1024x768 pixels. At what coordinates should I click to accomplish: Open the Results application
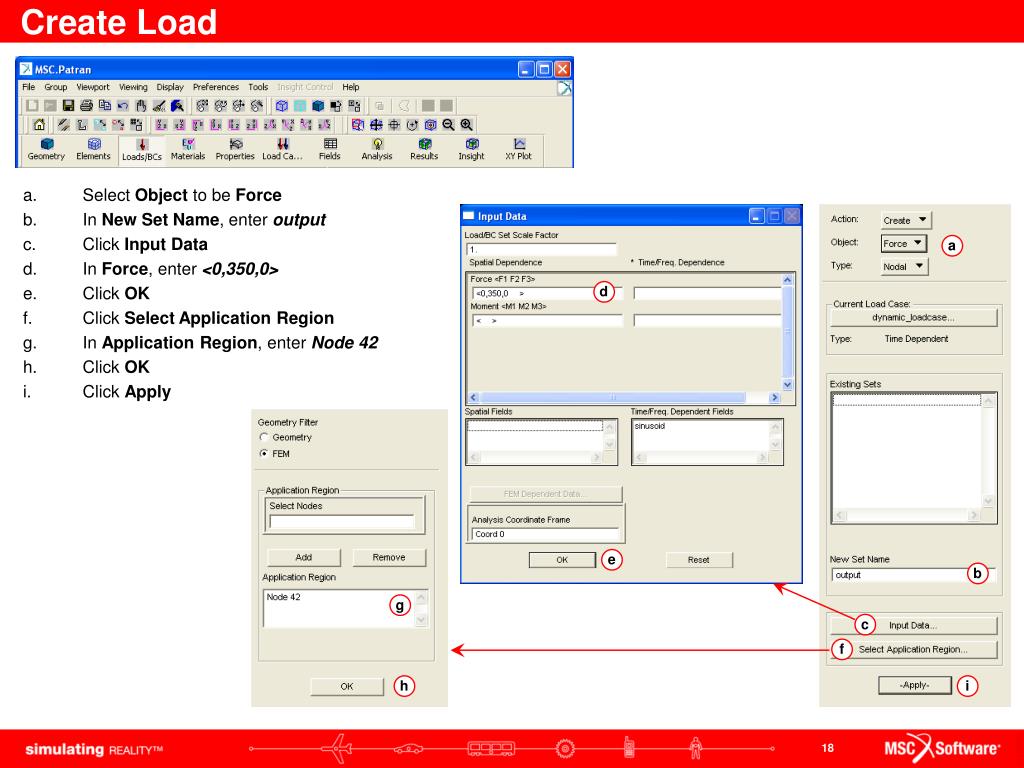tap(424, 150)
